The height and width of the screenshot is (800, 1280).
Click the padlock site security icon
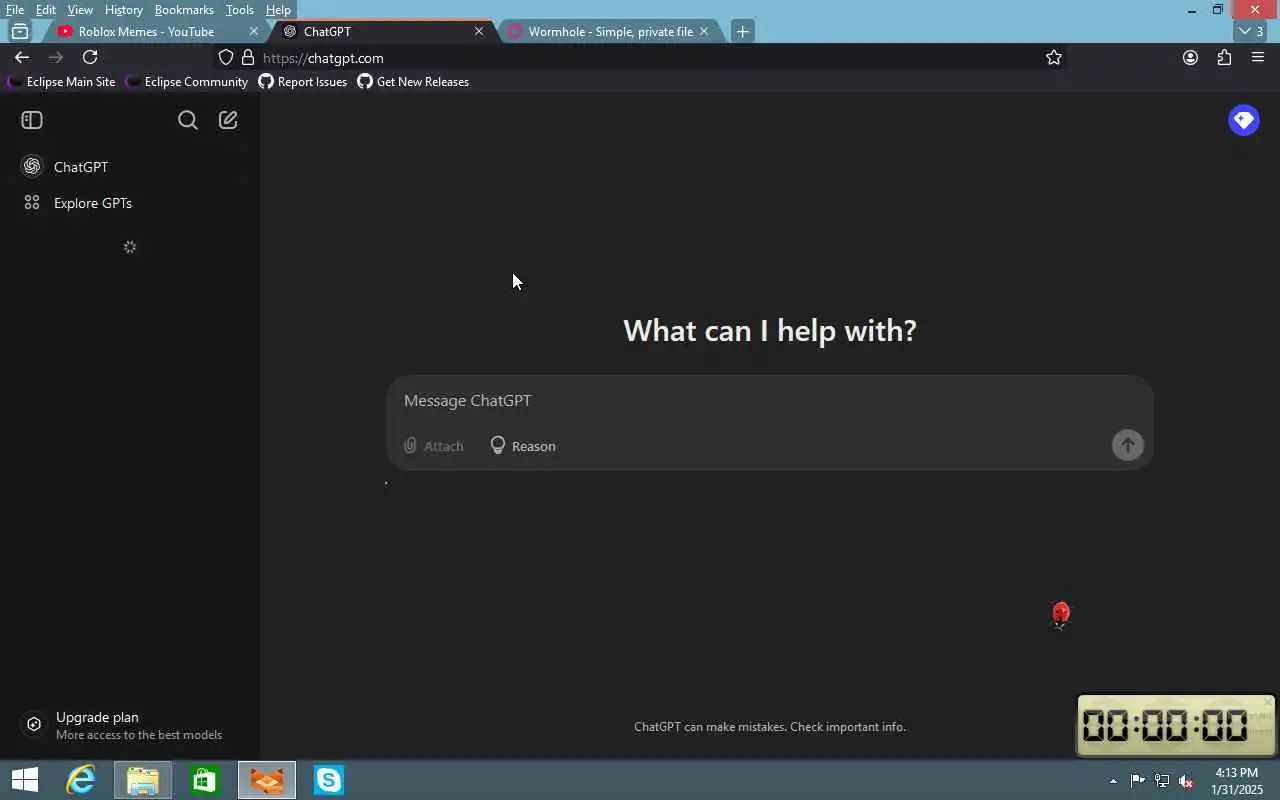coord(248,58)
